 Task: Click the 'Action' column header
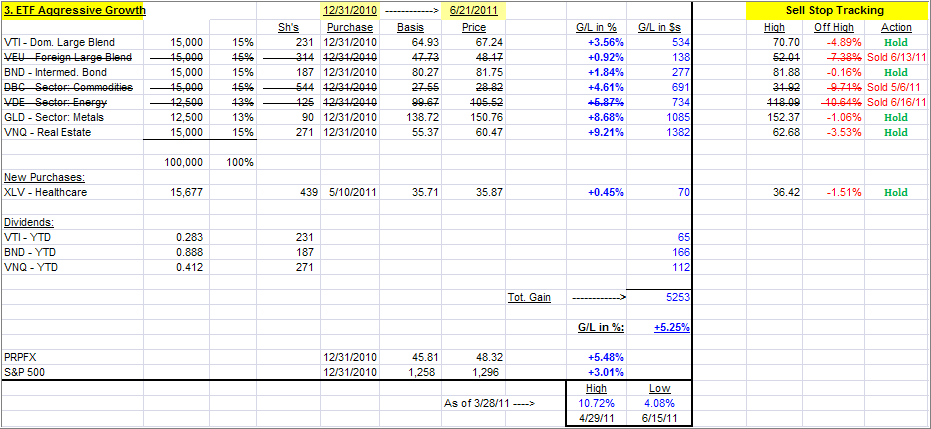coord(897,27)
